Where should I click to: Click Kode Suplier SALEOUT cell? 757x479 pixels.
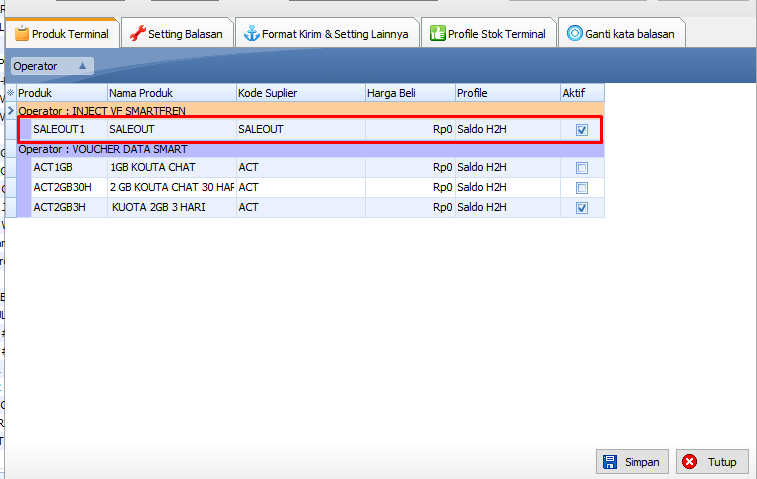301,129
